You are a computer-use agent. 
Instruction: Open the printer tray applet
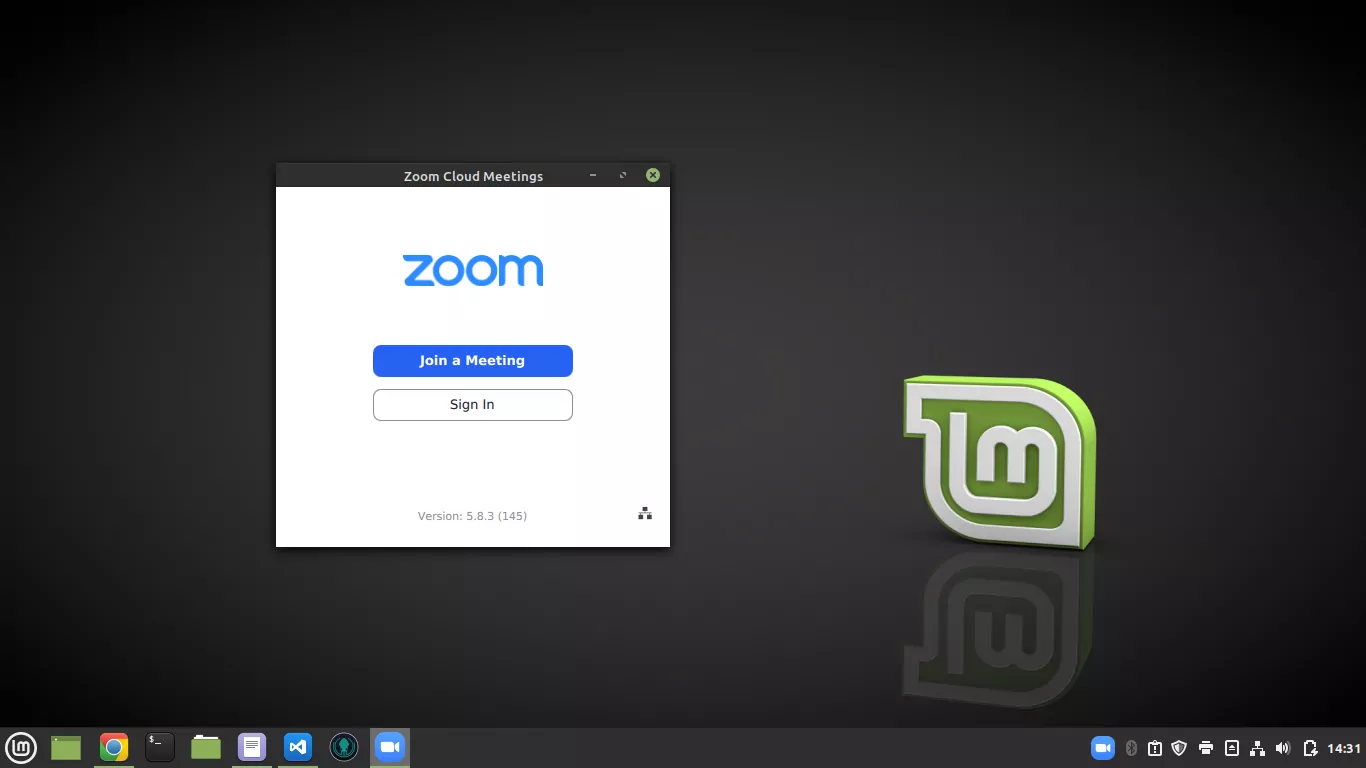tap(1206, 748)
